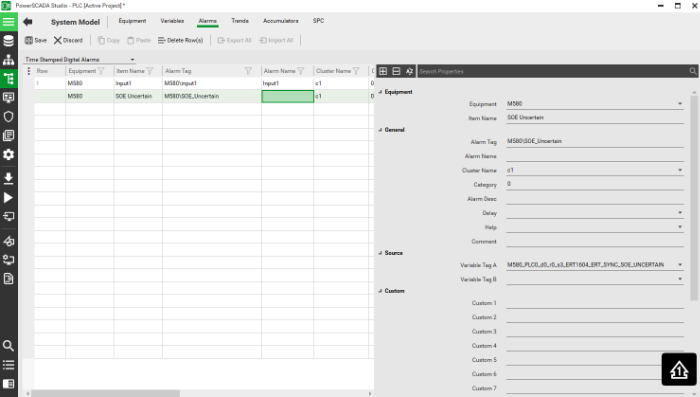The width and height of the screenshot is (700, 397).
Task: Switch to the SPC tab
Action: pos(318,21)
